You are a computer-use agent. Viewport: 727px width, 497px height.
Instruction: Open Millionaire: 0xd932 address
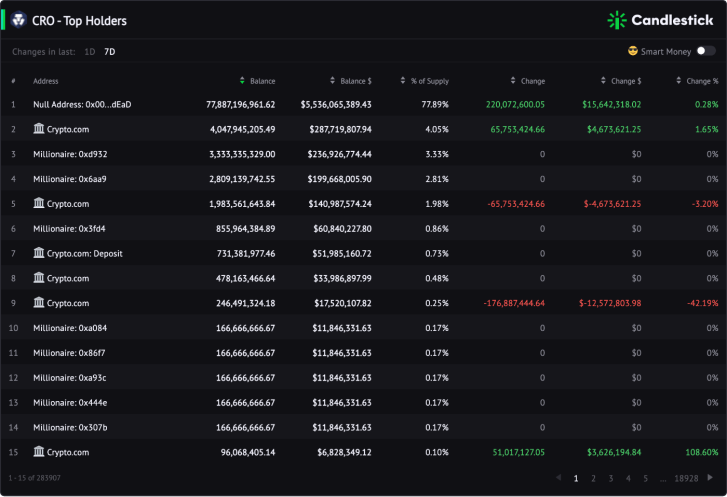click(70, 154)
